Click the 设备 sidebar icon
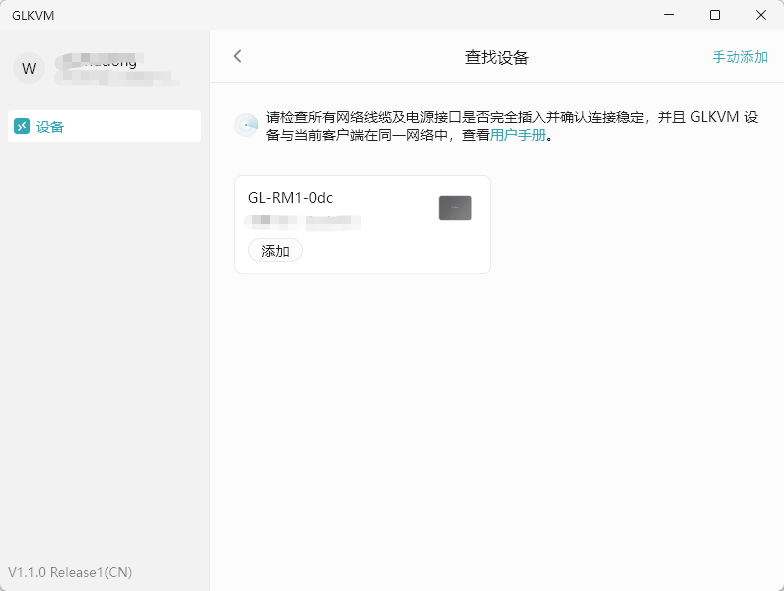Image resolution: width=784 pixels, height=591 pixels. [22, 126]
